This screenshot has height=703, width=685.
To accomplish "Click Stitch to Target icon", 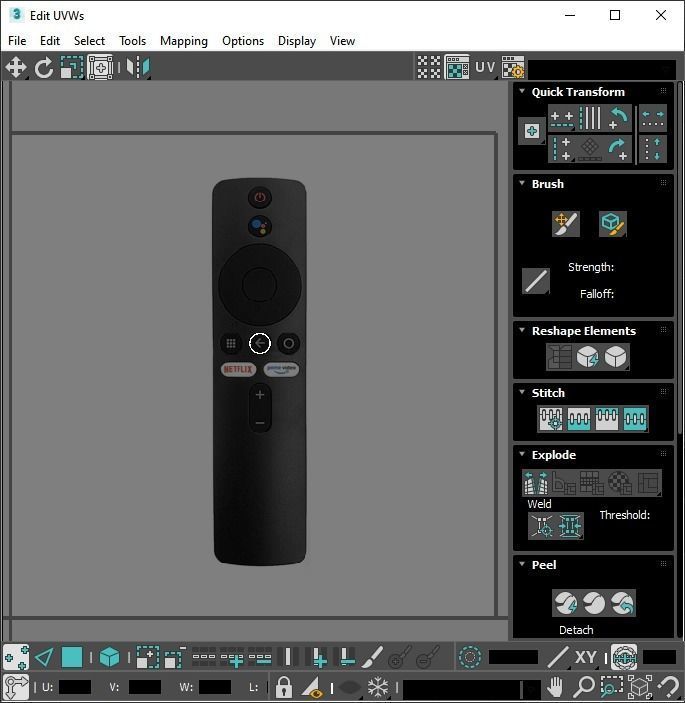I will tap(551, 419).
